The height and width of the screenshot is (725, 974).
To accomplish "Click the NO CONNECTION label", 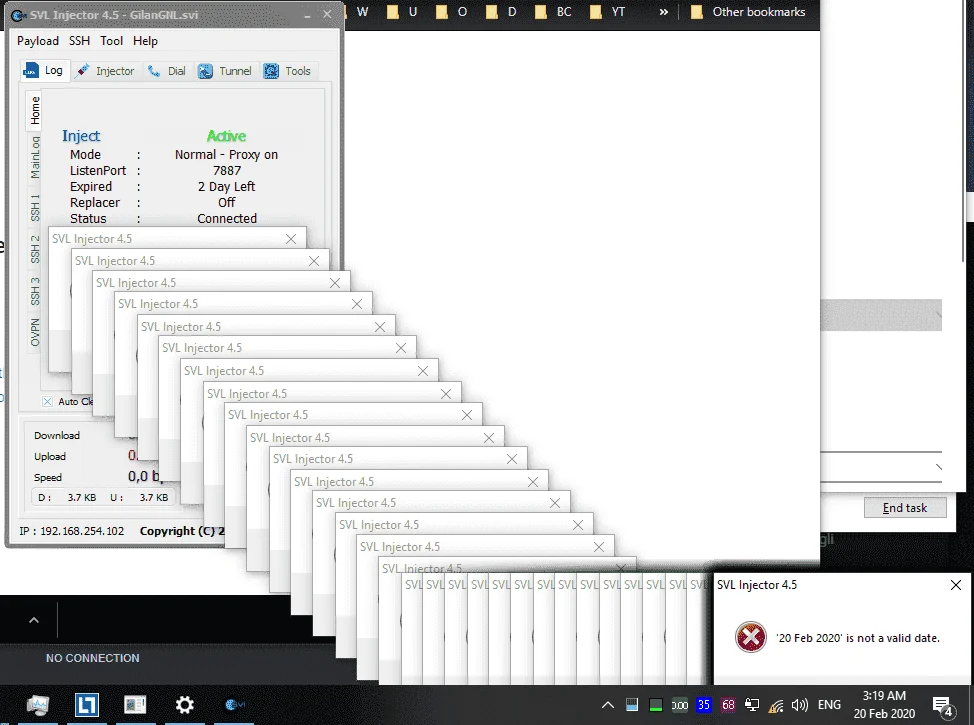I will pyautogui.click(x=93, y=658).
